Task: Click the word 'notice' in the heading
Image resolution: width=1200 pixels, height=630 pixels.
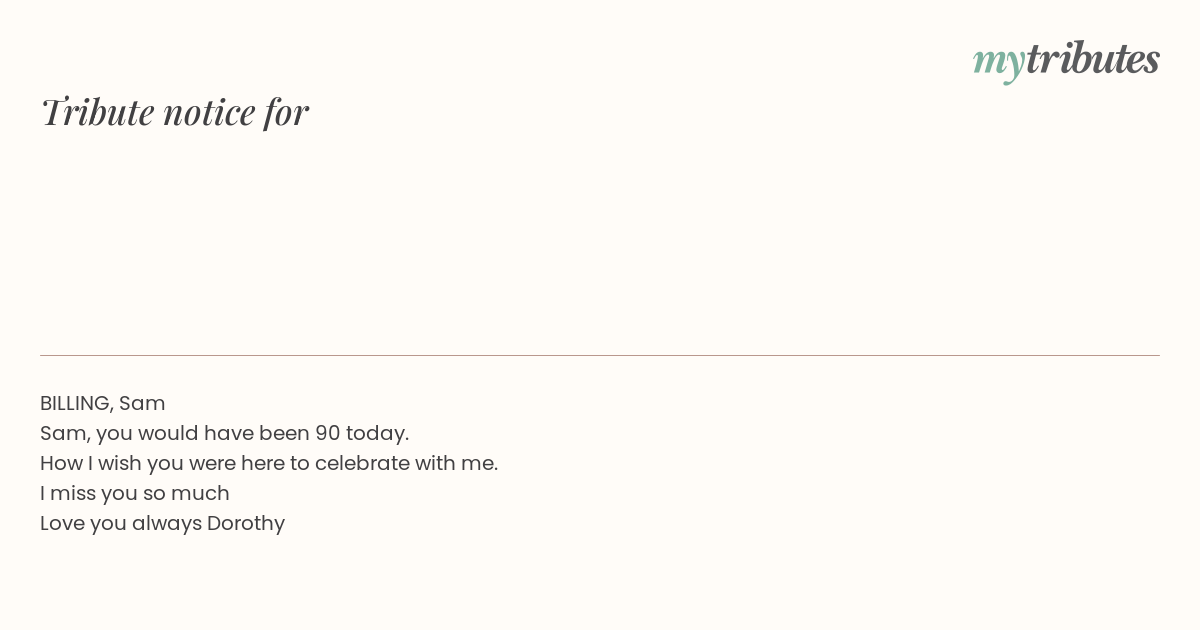Action: pyautogui.click(x=210, y=113)
